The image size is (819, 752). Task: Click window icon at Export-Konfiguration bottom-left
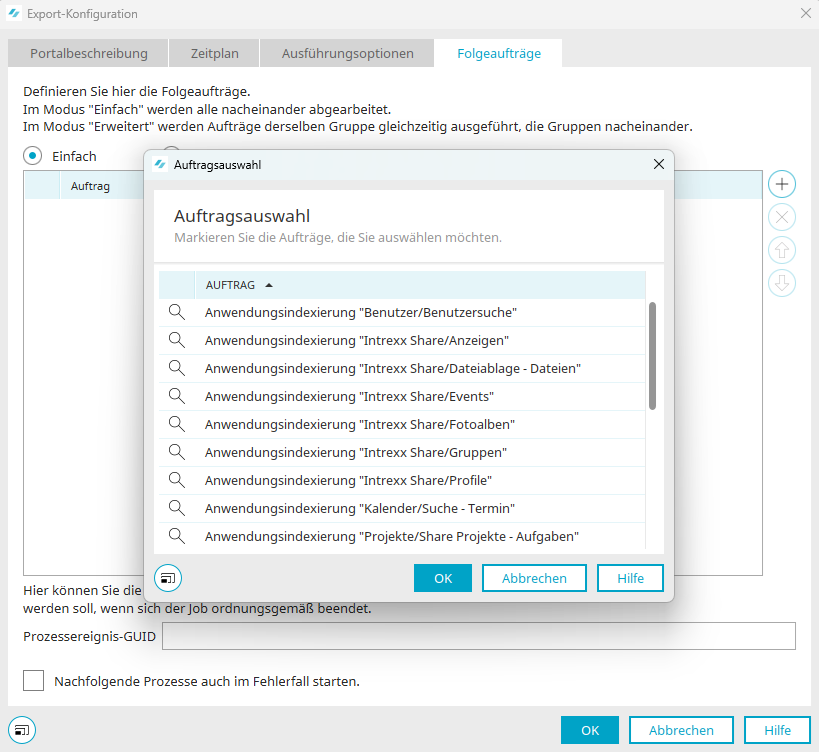coord(23,730)
